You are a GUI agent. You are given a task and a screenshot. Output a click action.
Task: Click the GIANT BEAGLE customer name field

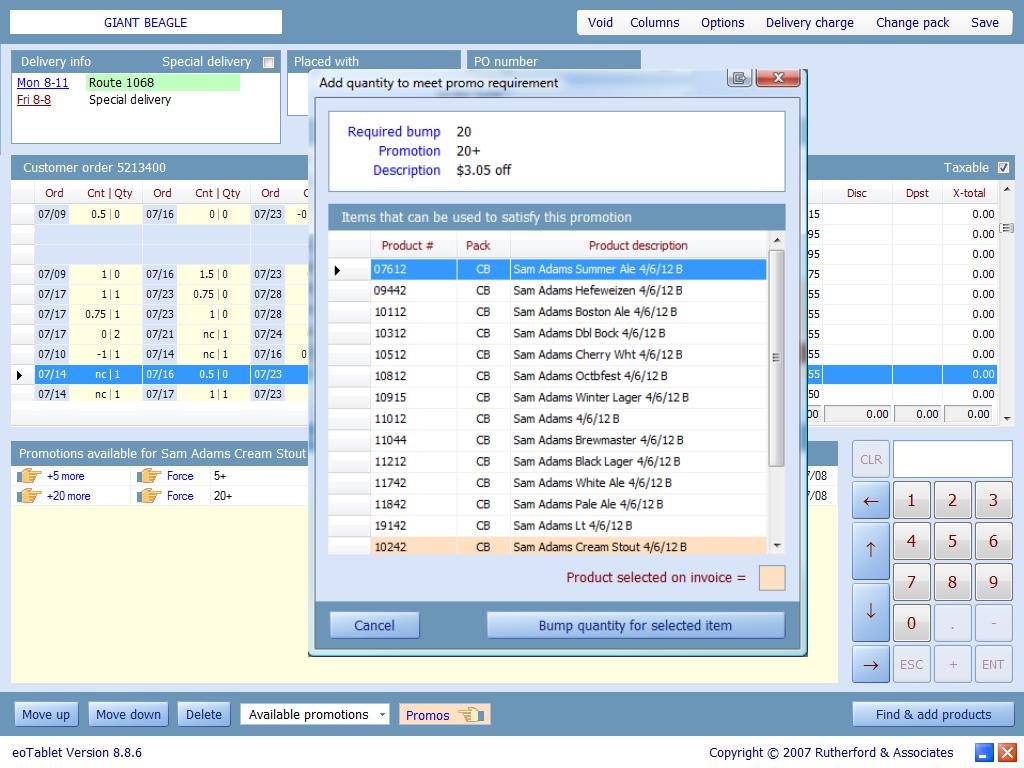point(146,22)
